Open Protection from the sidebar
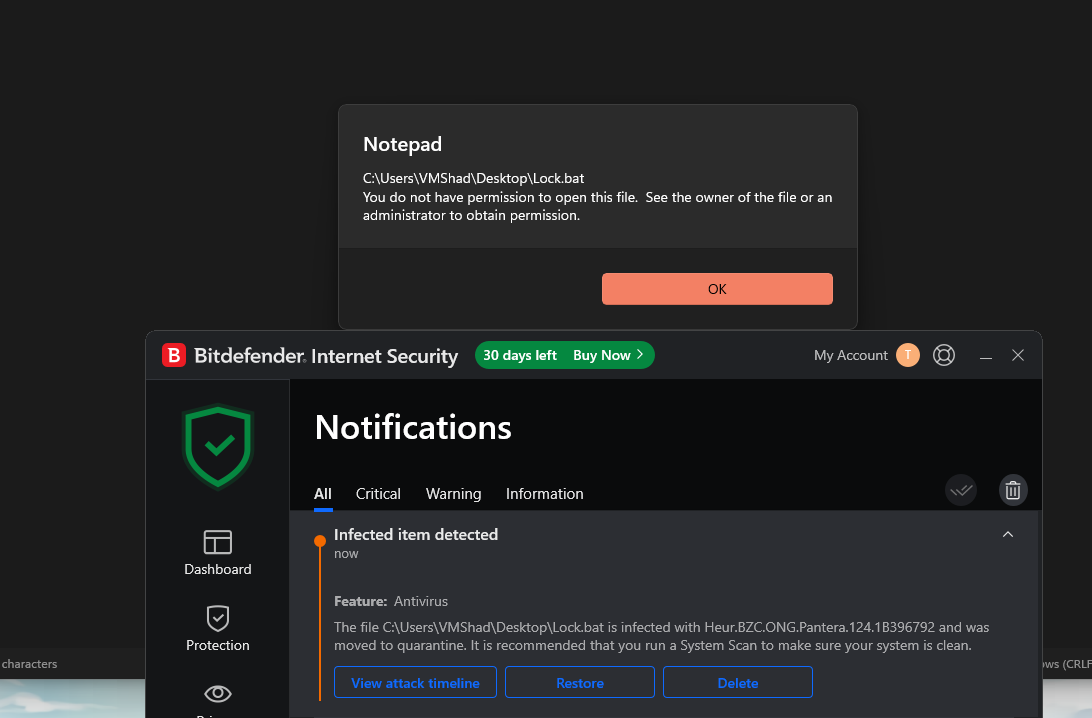Image resolution: width=1092 pixels, height=718 pixels. (217, 629)
